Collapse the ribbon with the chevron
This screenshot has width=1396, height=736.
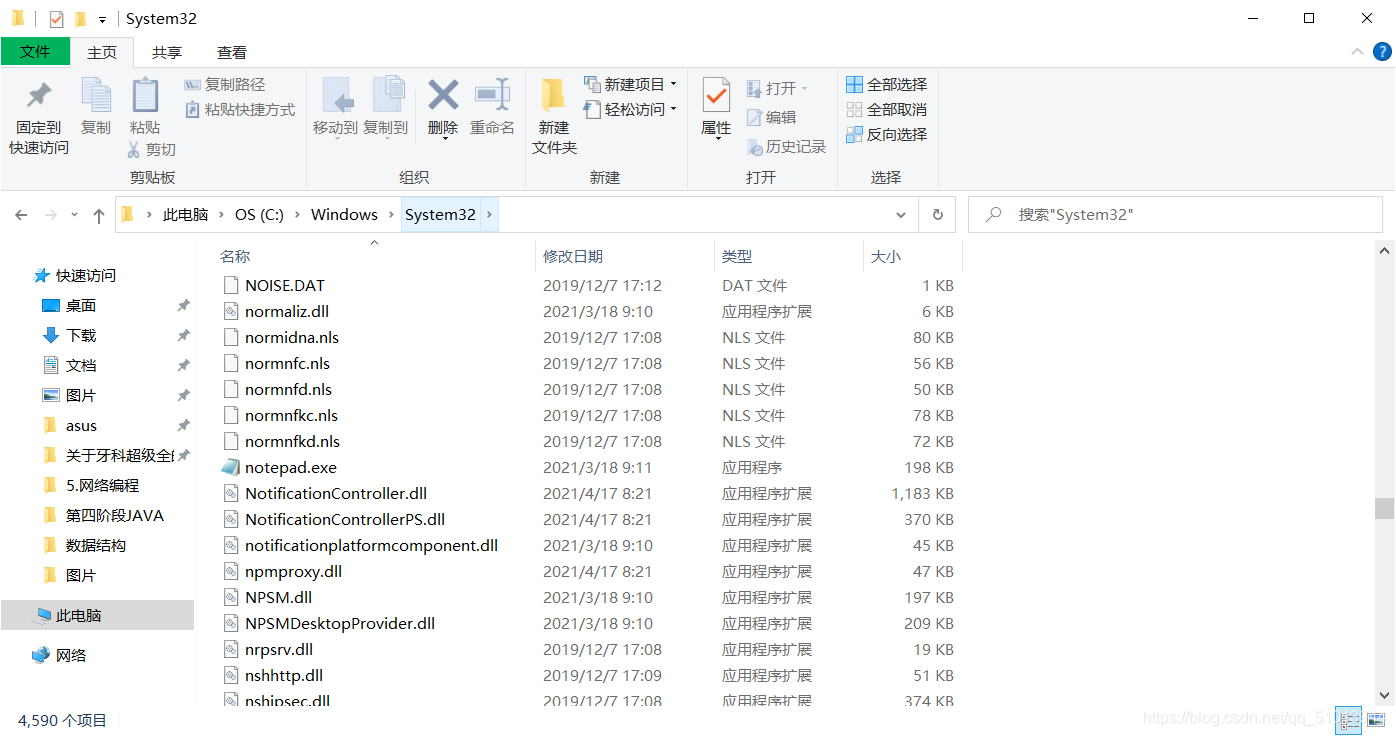[1357, 52]
